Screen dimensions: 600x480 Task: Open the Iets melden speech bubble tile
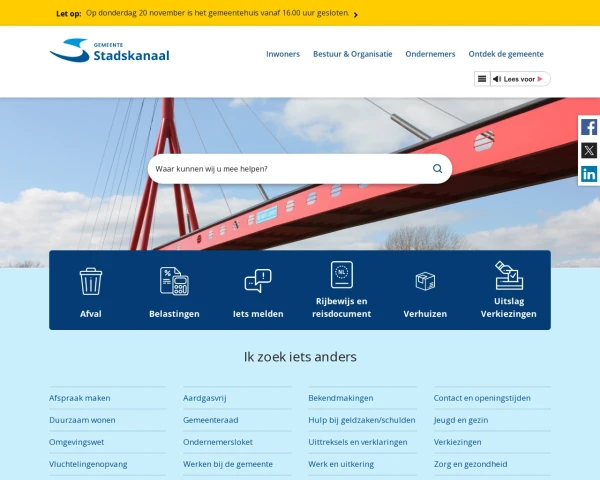click(x=258, y=290)
